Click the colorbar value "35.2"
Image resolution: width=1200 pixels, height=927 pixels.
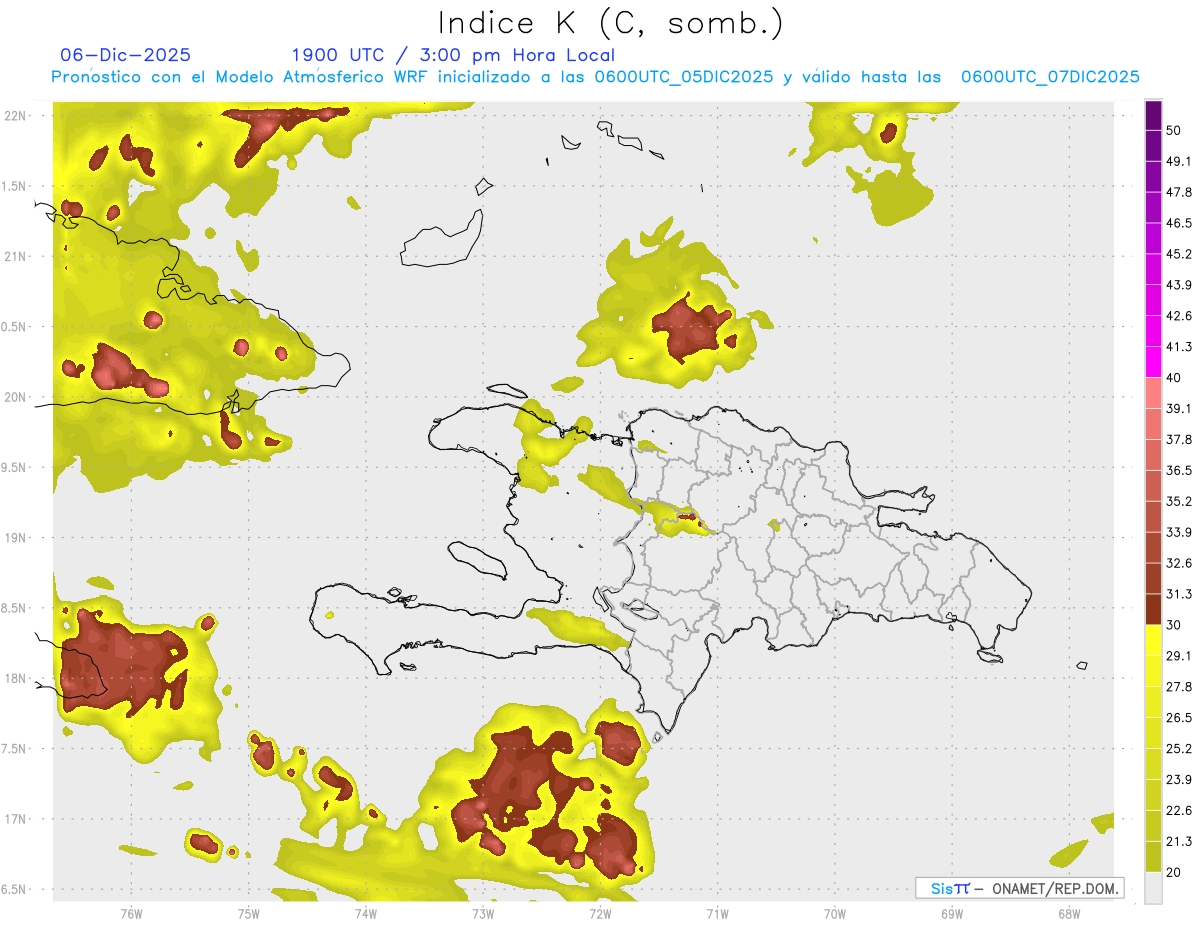click(x=1180, y=501)
